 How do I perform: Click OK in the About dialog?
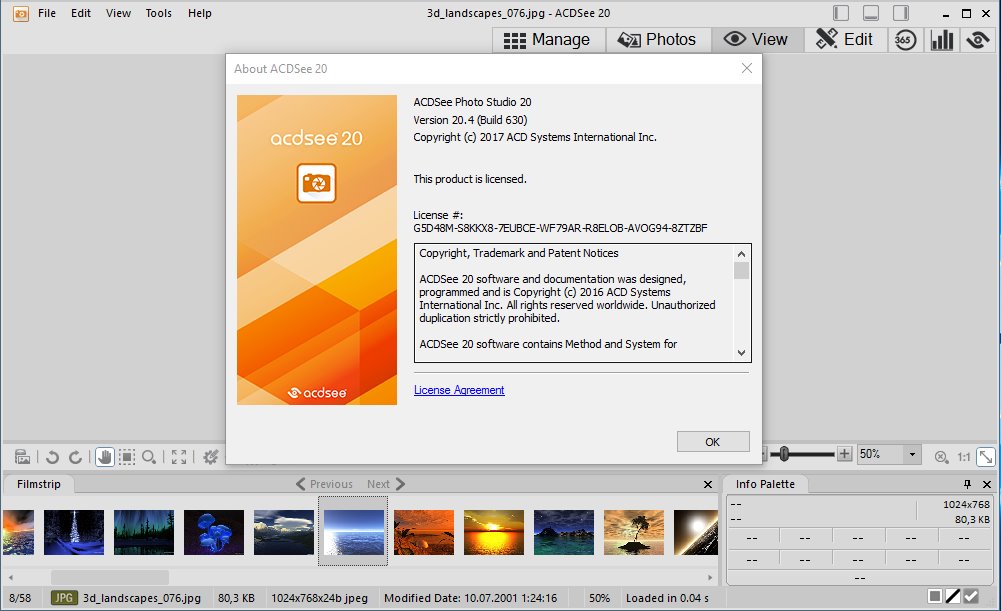(713, 442)
